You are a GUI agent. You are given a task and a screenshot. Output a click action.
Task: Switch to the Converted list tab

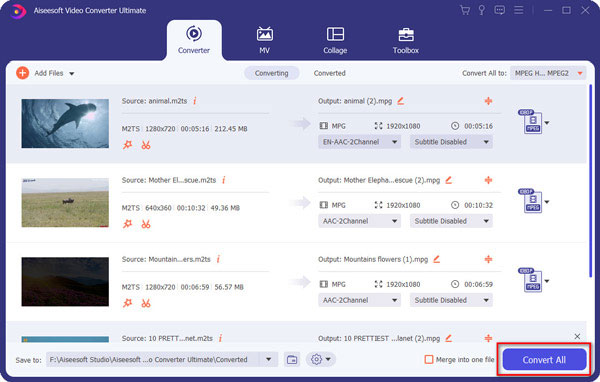pyautogui.click(x=329, y=73)
